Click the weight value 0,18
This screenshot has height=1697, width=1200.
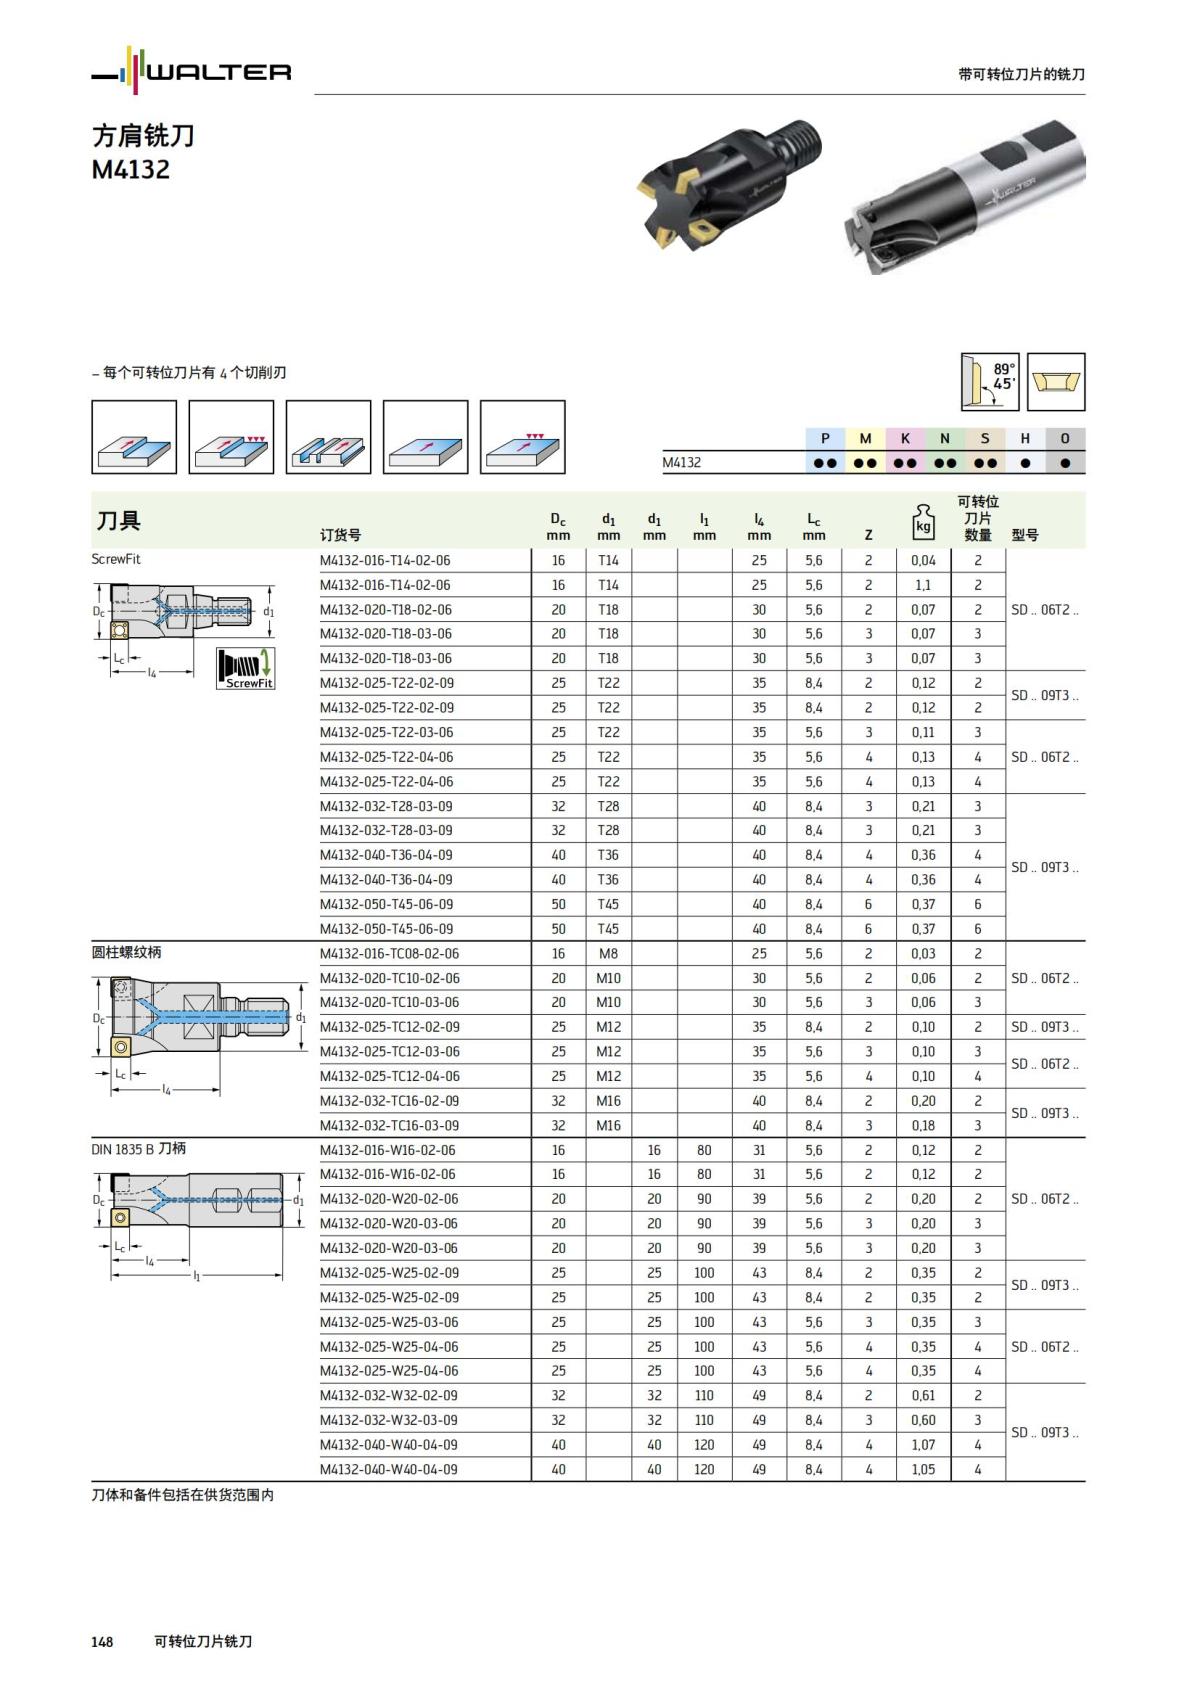pos(923,1125)
